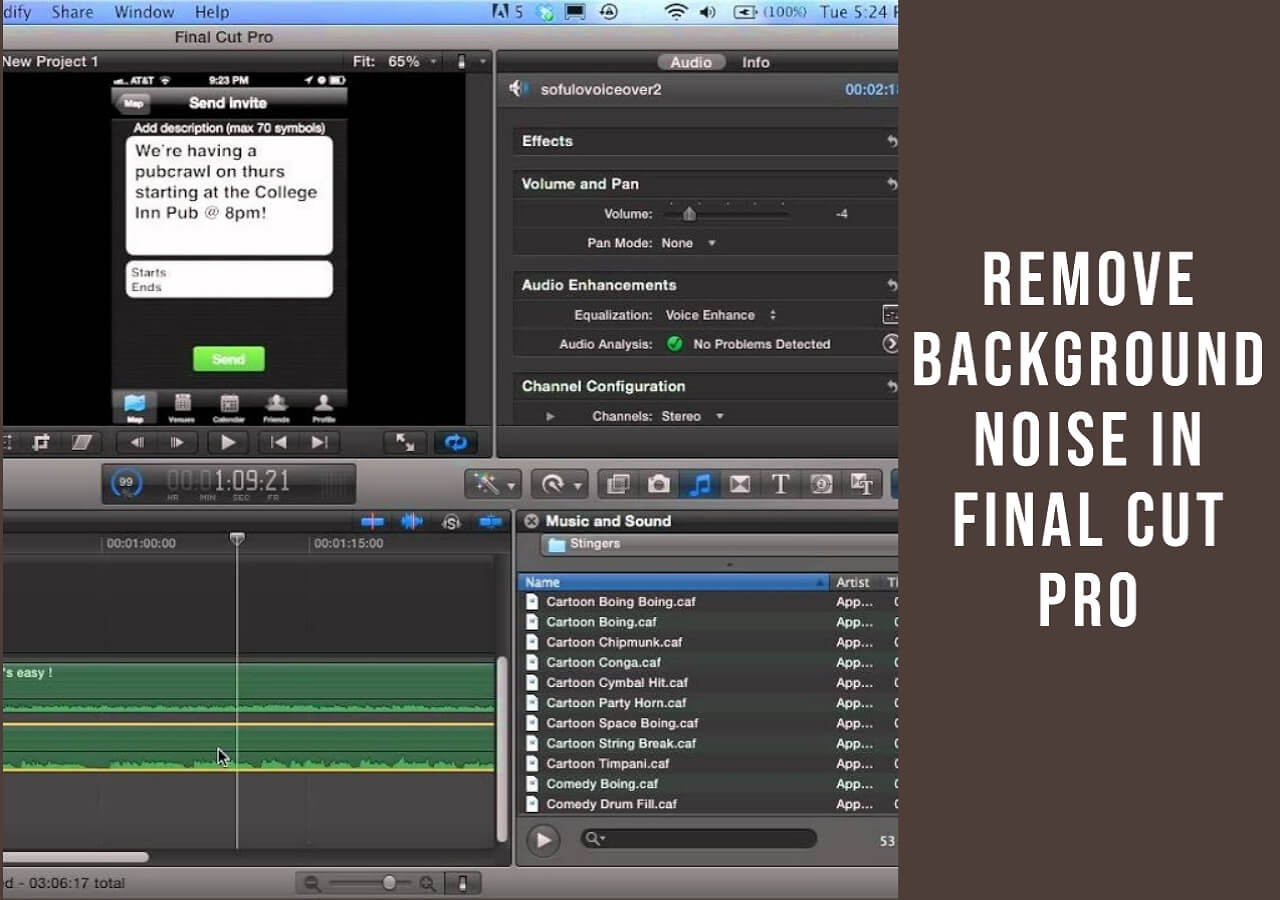The image size is (1280, 900).
Task: Play the viewer with the play button
Action: tap(228, 442)
